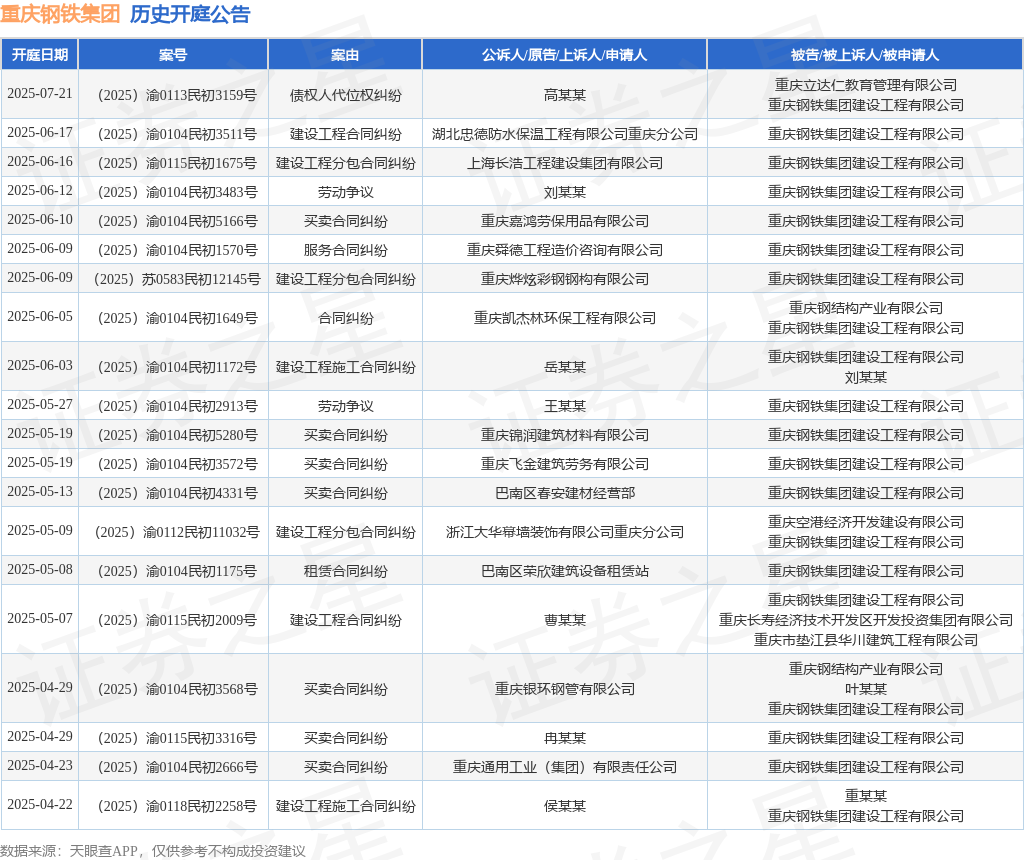
Task: Click the 合同纠纷 cell for 渝0104民初1649号
Action: tap(345, 319)
